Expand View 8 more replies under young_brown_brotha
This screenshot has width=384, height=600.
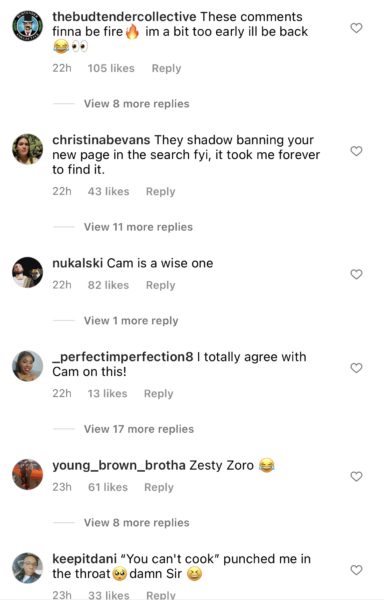(x=137, y=523)
